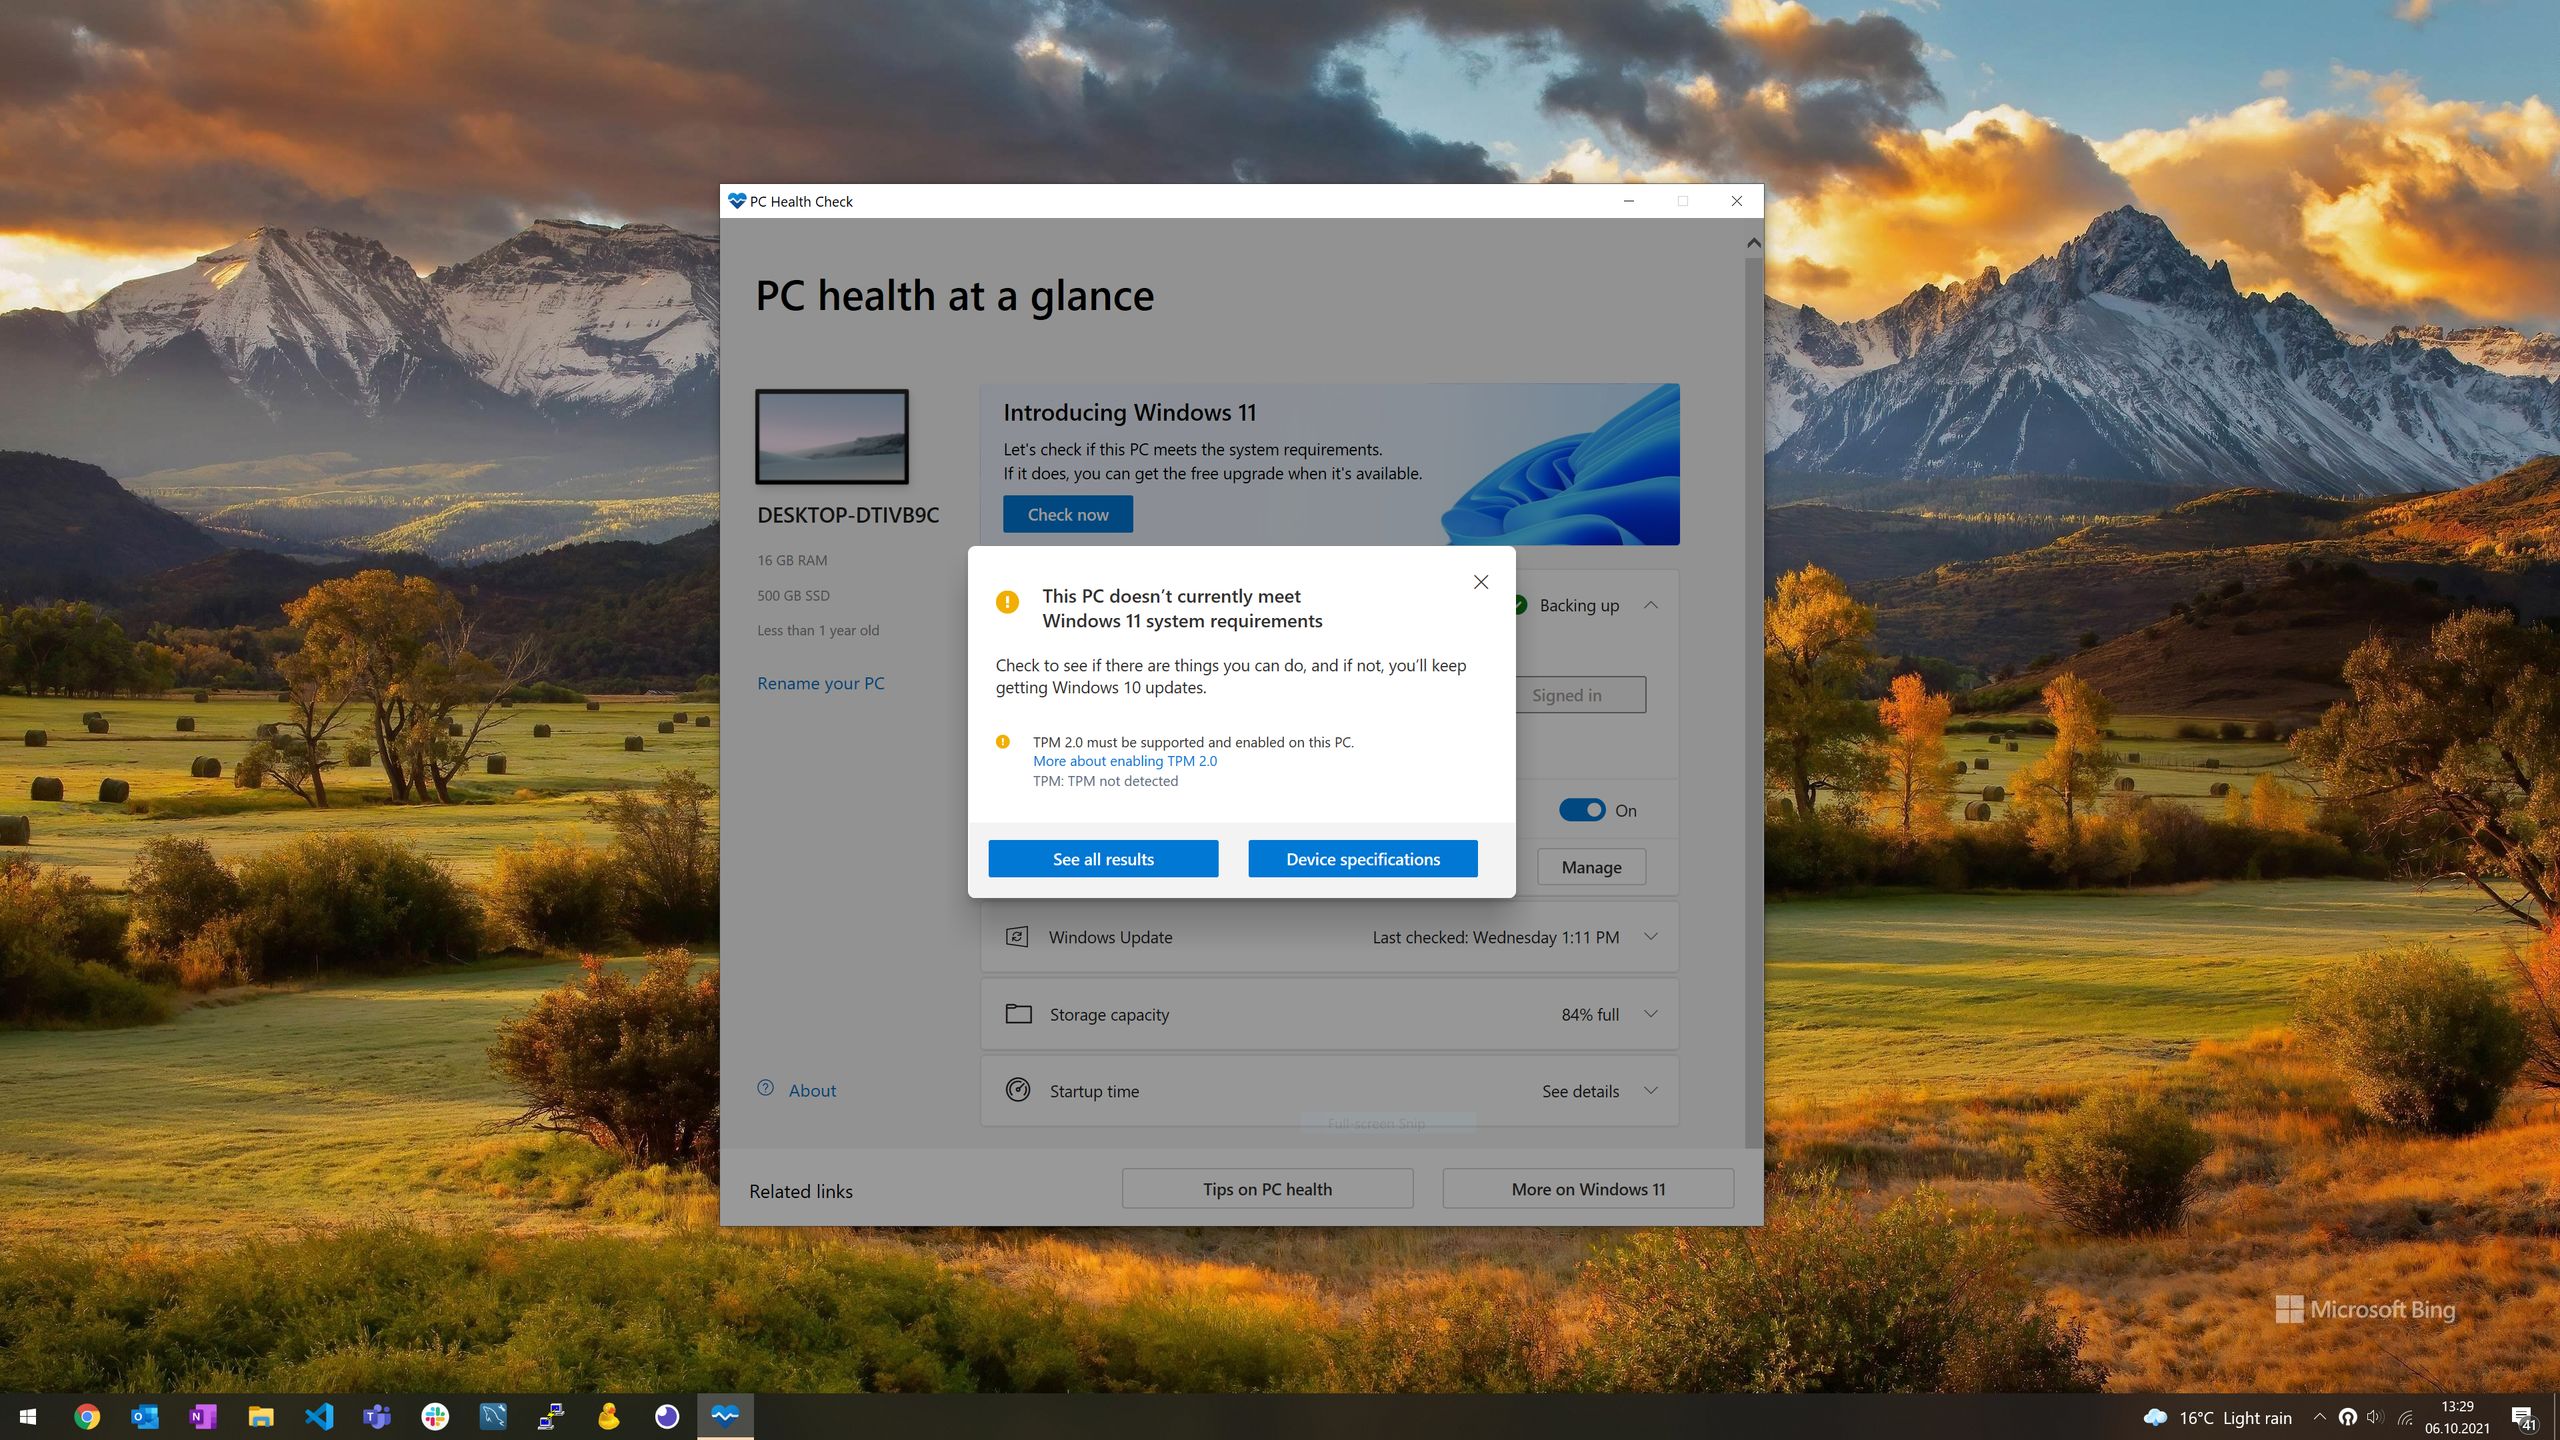The height and width of the screenshot is (1440, 2560).
Task: Click the Storage capacity folder icon
Action: [1018, 1014]
